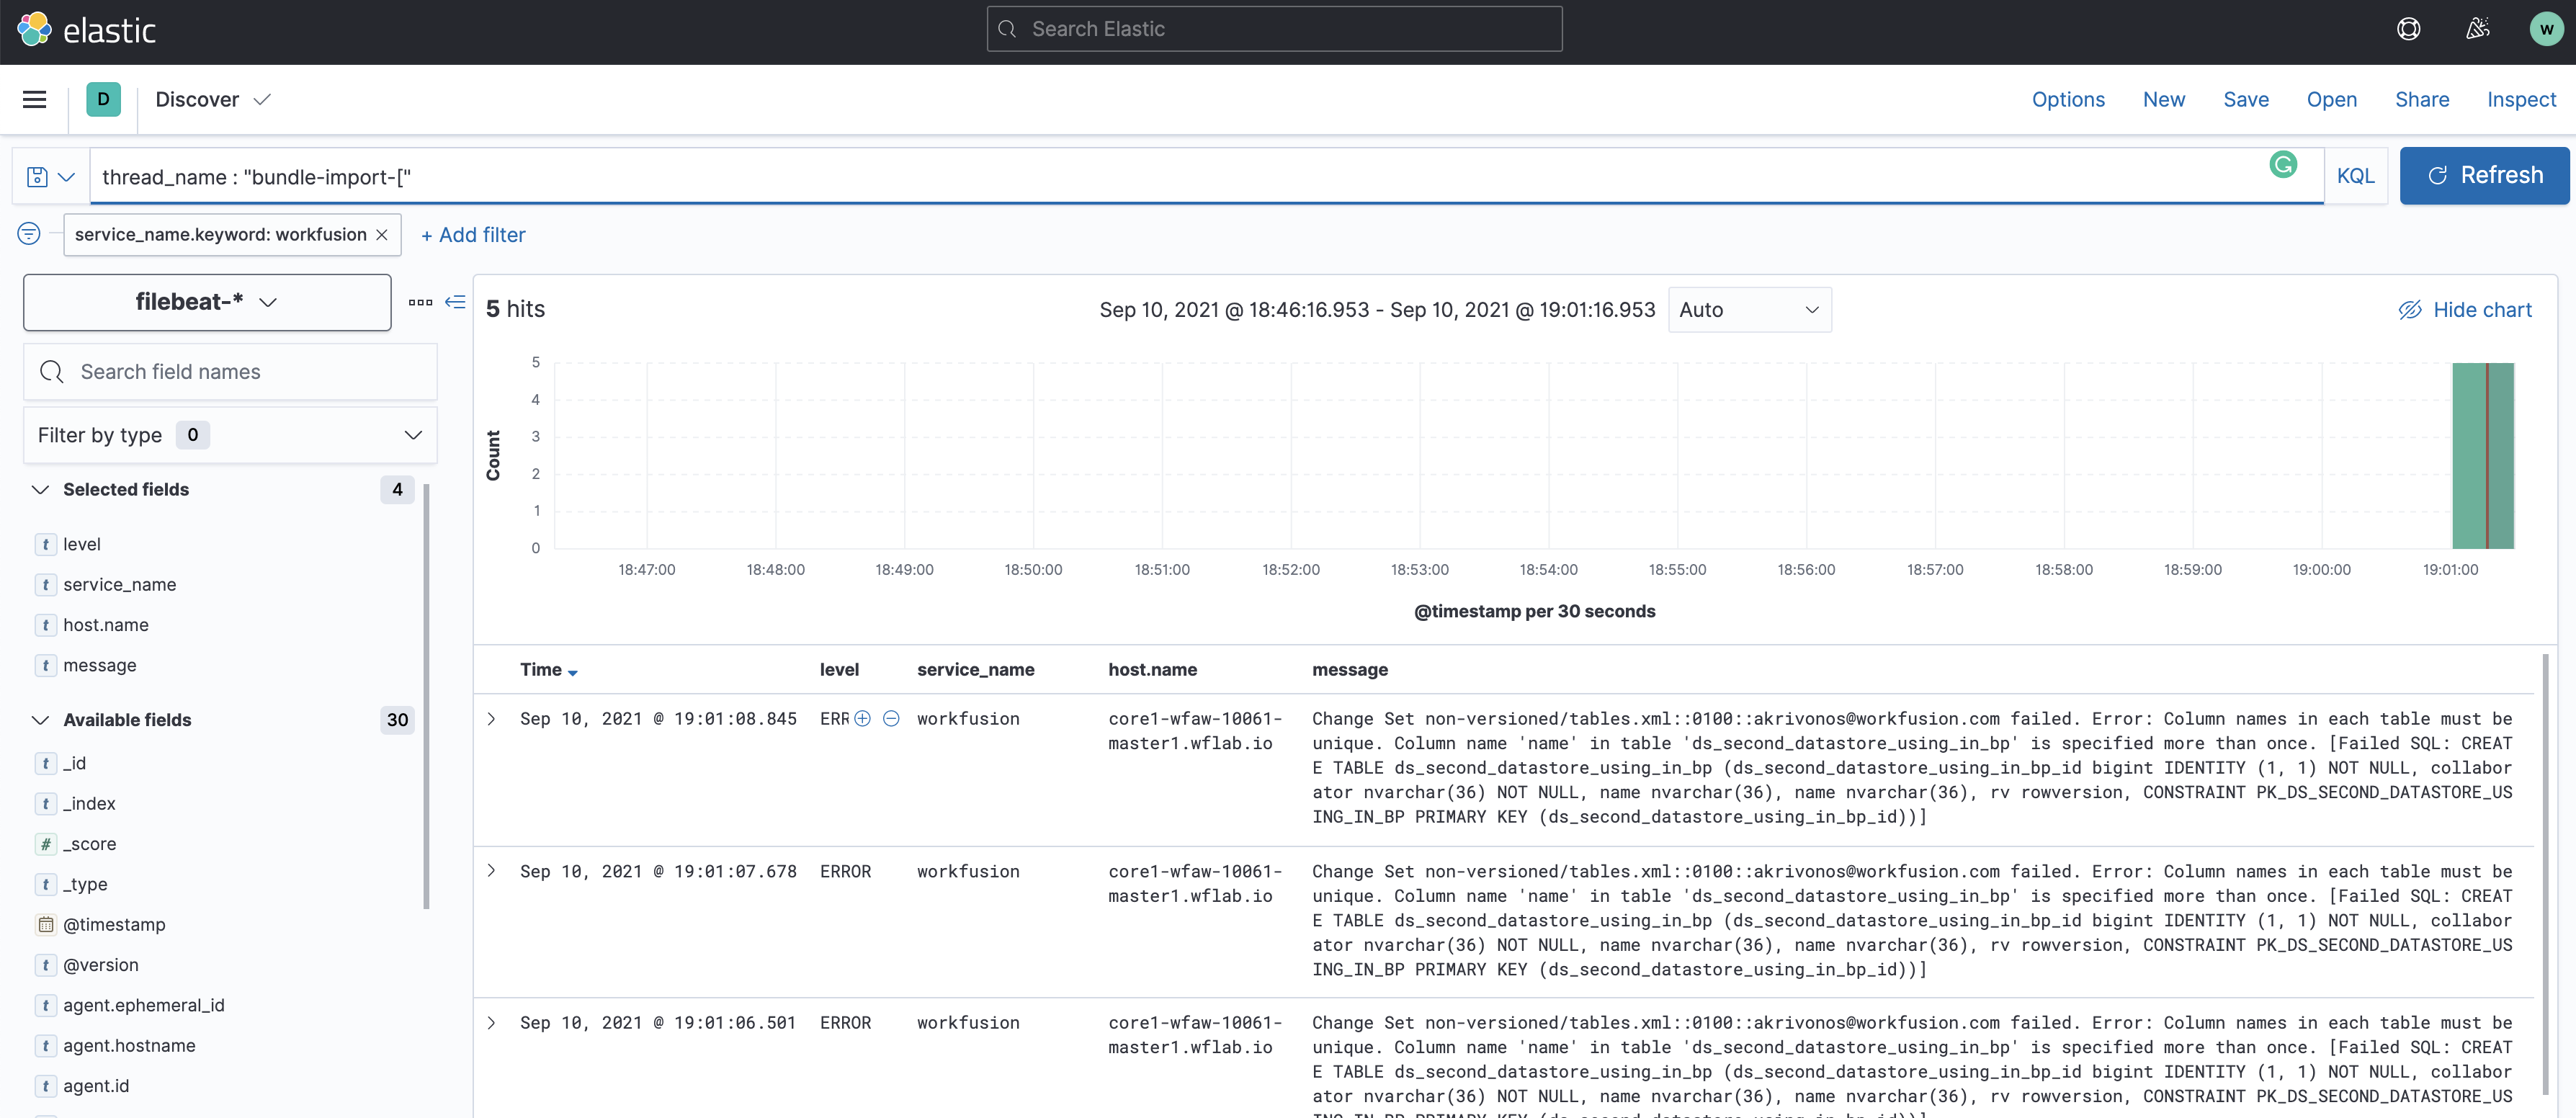Remove the service_name.keyword filter
Viewport: 2576px width, 1118px height.
coord(382,235)
